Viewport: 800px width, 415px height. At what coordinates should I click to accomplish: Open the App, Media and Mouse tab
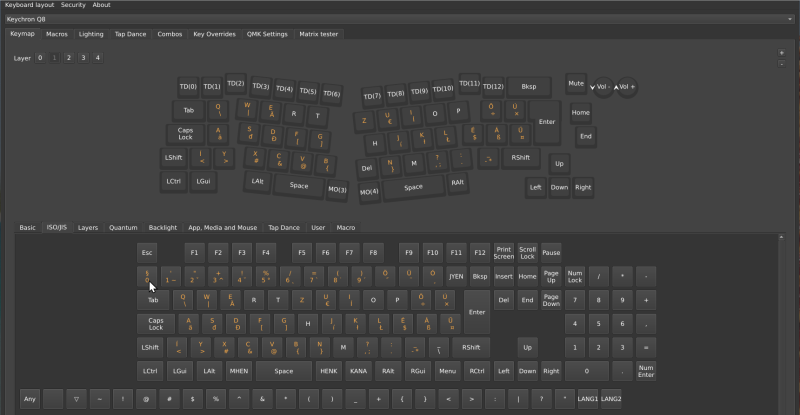tap(222, 228)
